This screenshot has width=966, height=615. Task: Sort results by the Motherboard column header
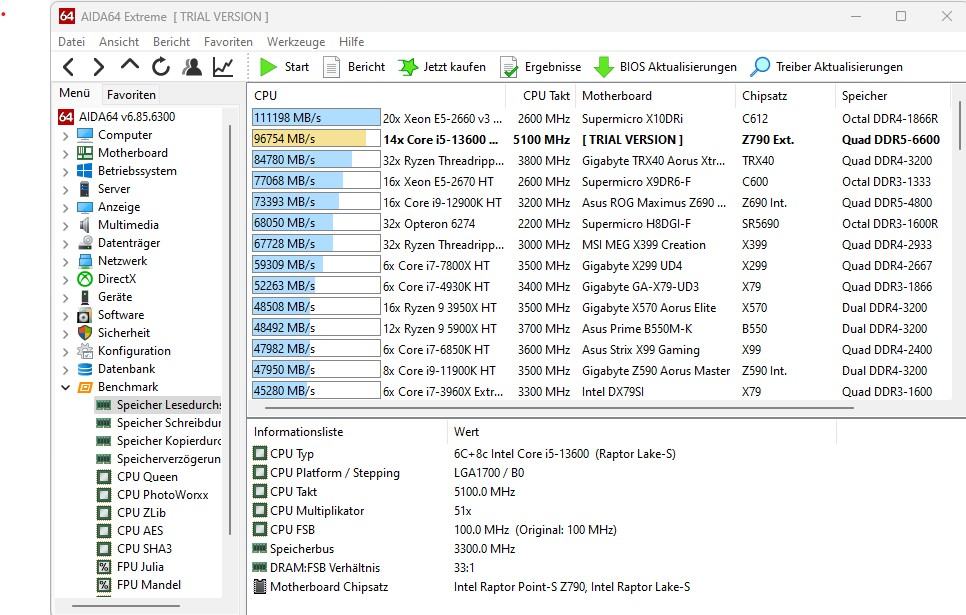pos(656,96)
